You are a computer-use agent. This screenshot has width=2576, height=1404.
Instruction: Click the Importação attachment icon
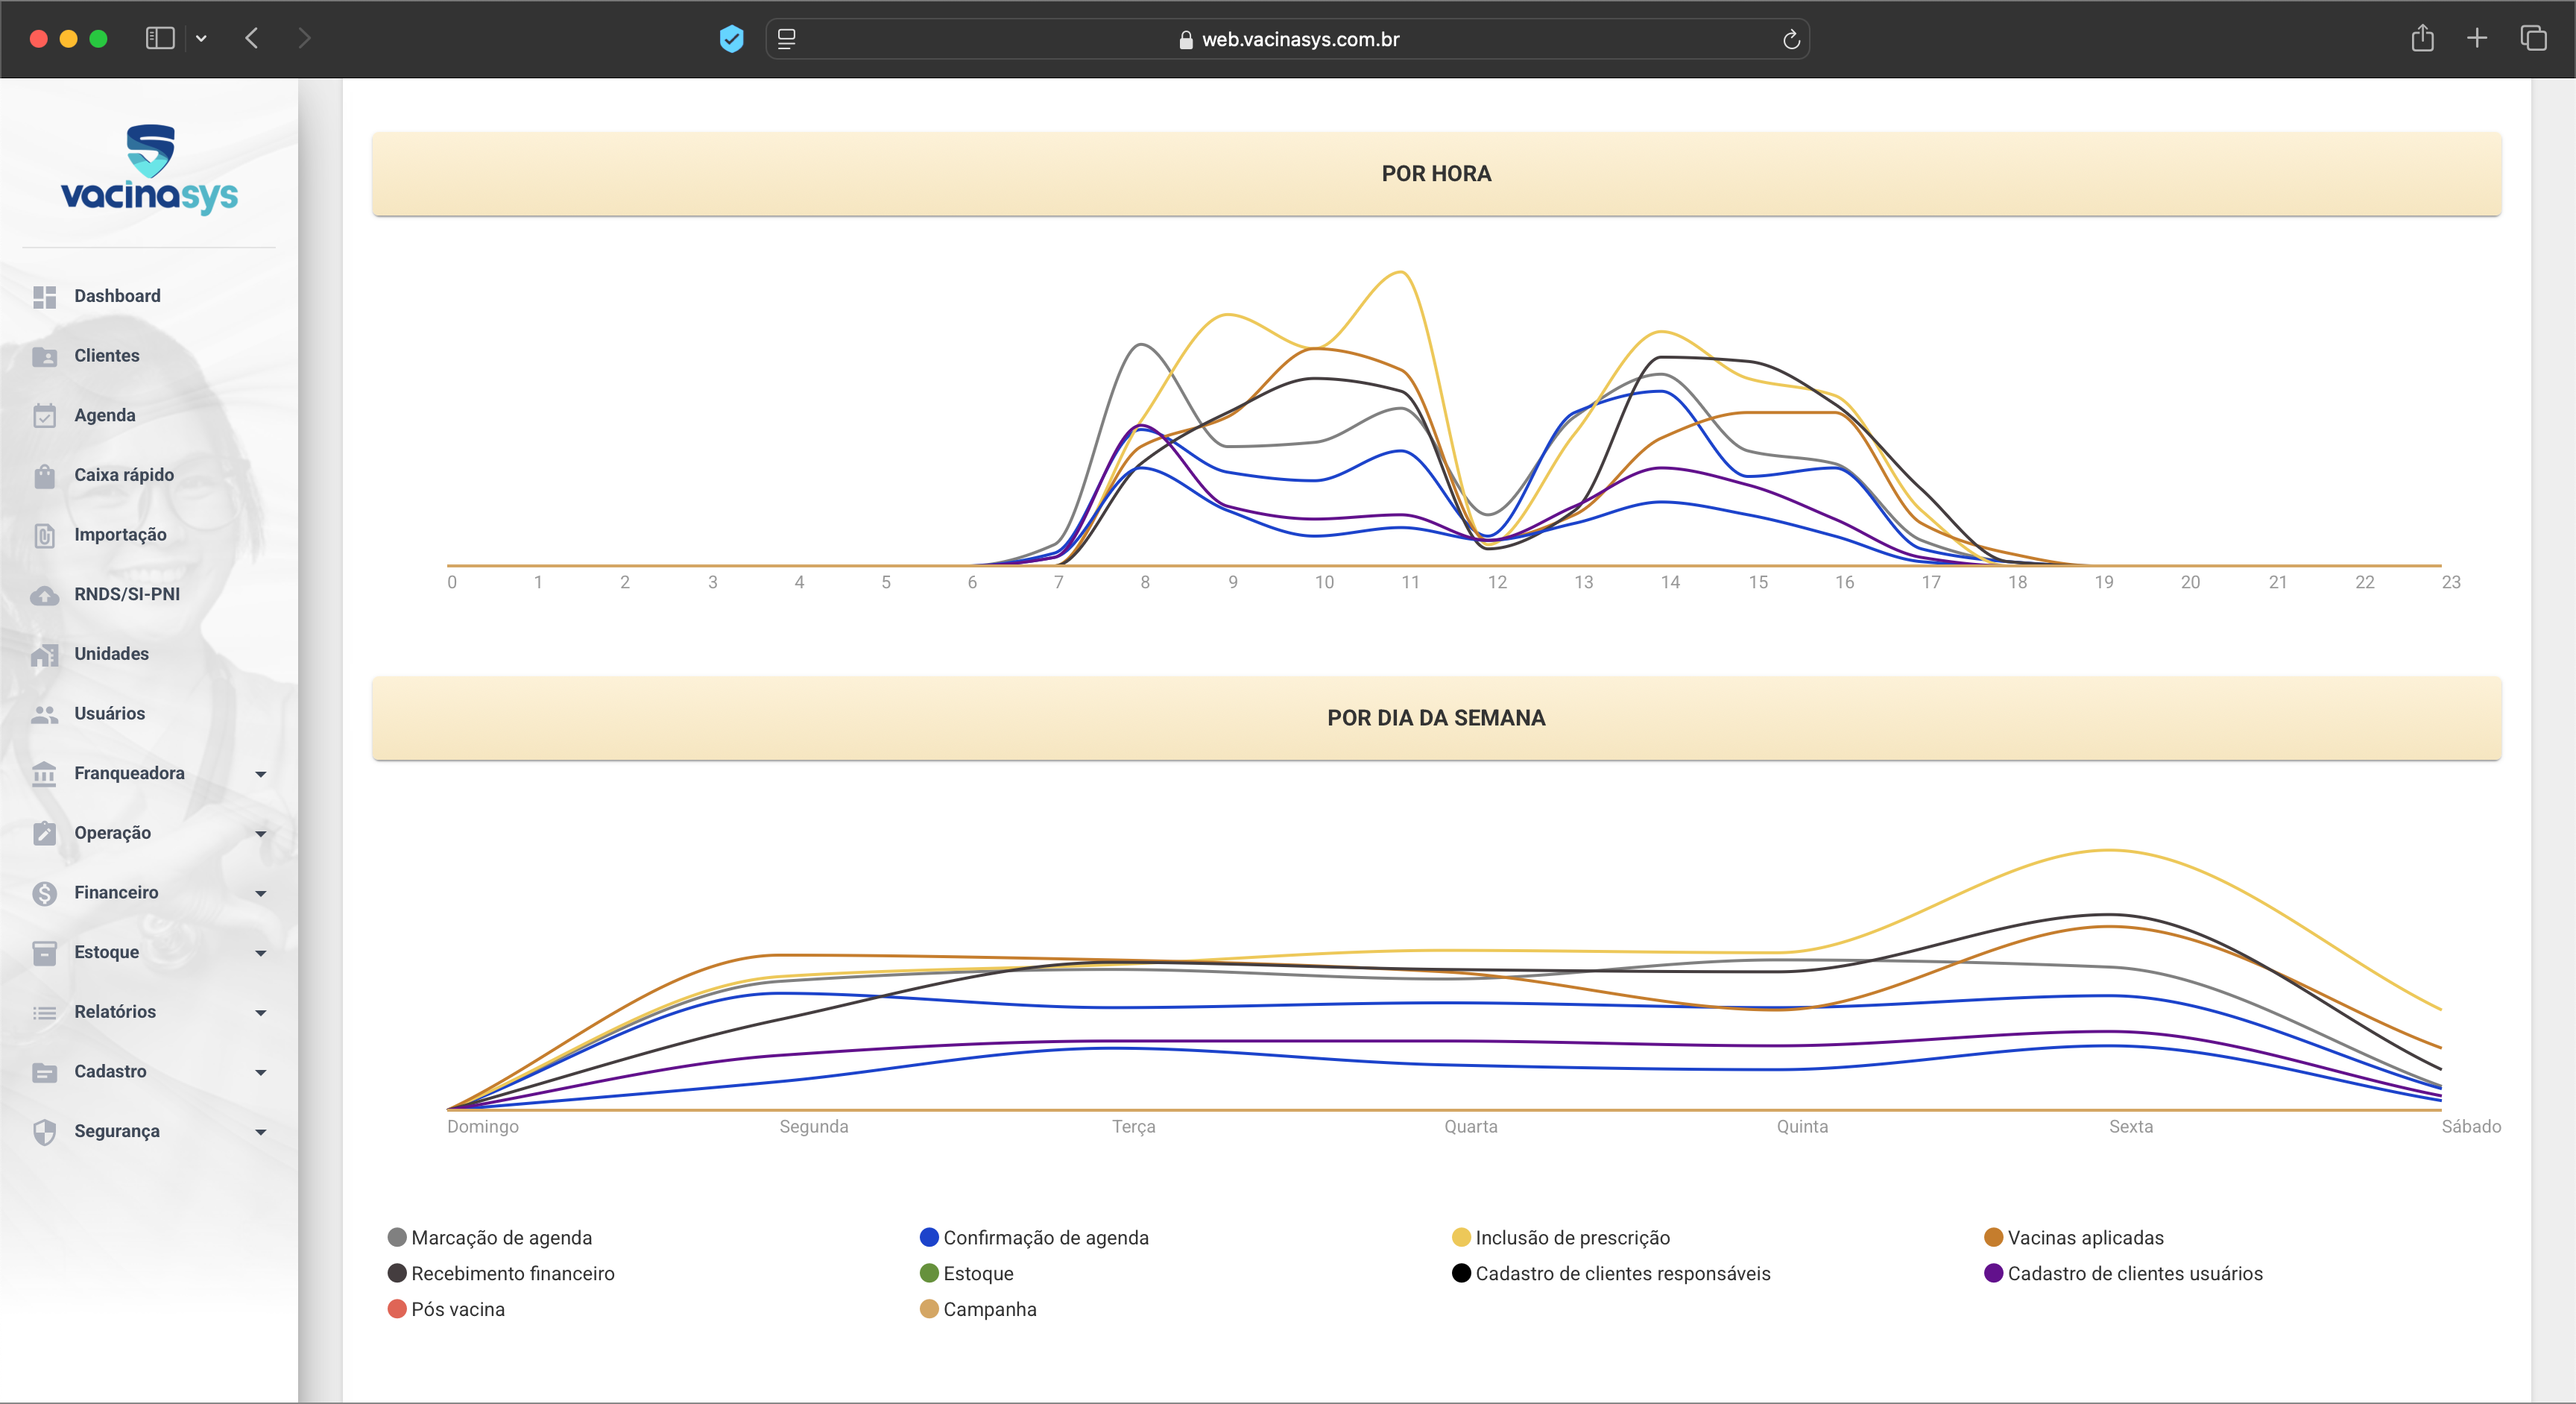(x=44, y=535)
